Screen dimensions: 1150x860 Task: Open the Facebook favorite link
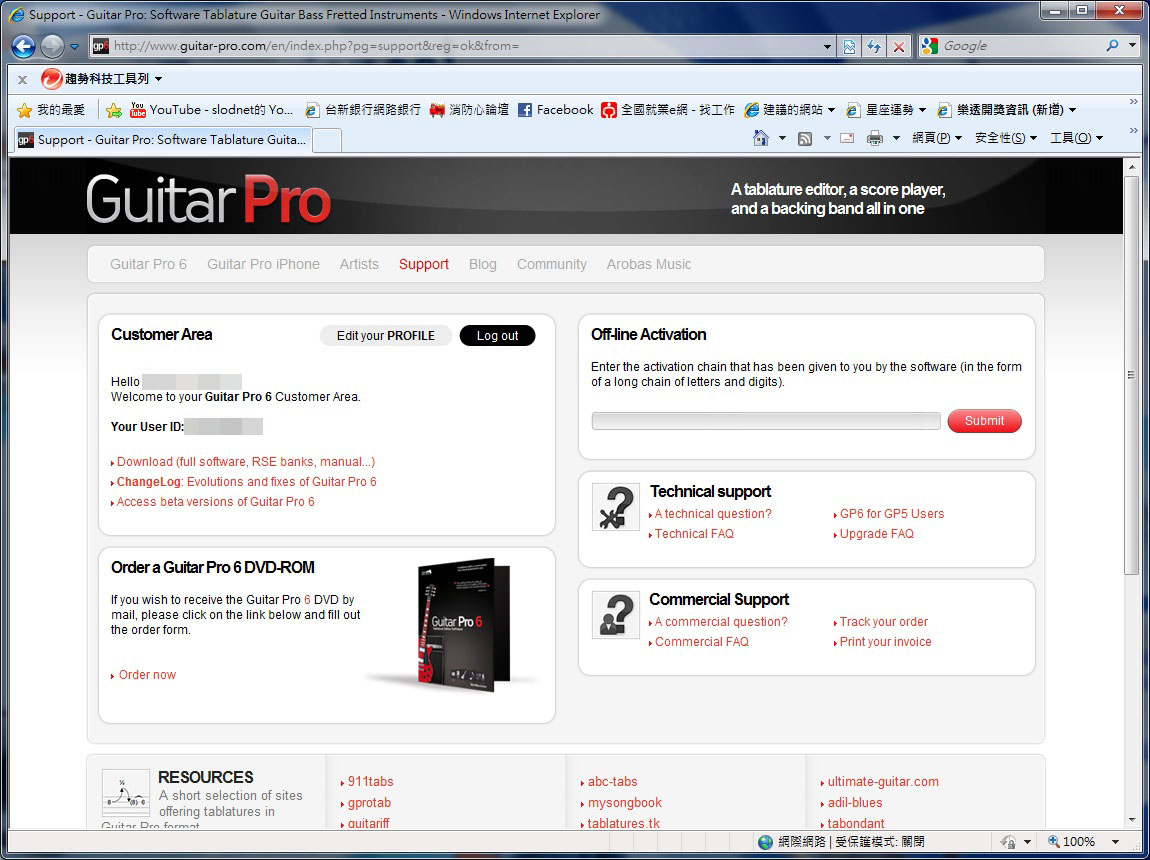(555, 110)
